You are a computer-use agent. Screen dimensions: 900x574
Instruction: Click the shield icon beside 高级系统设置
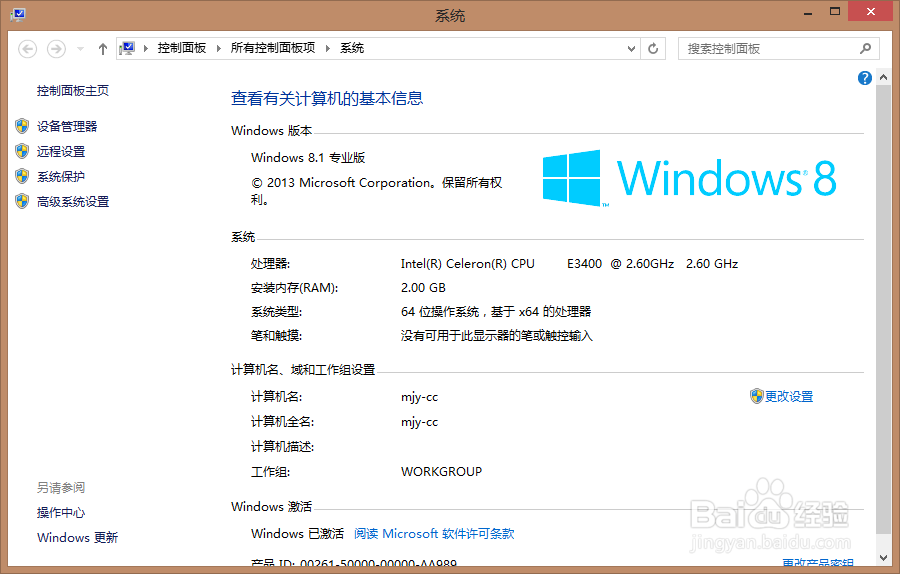tap(22, 201)
